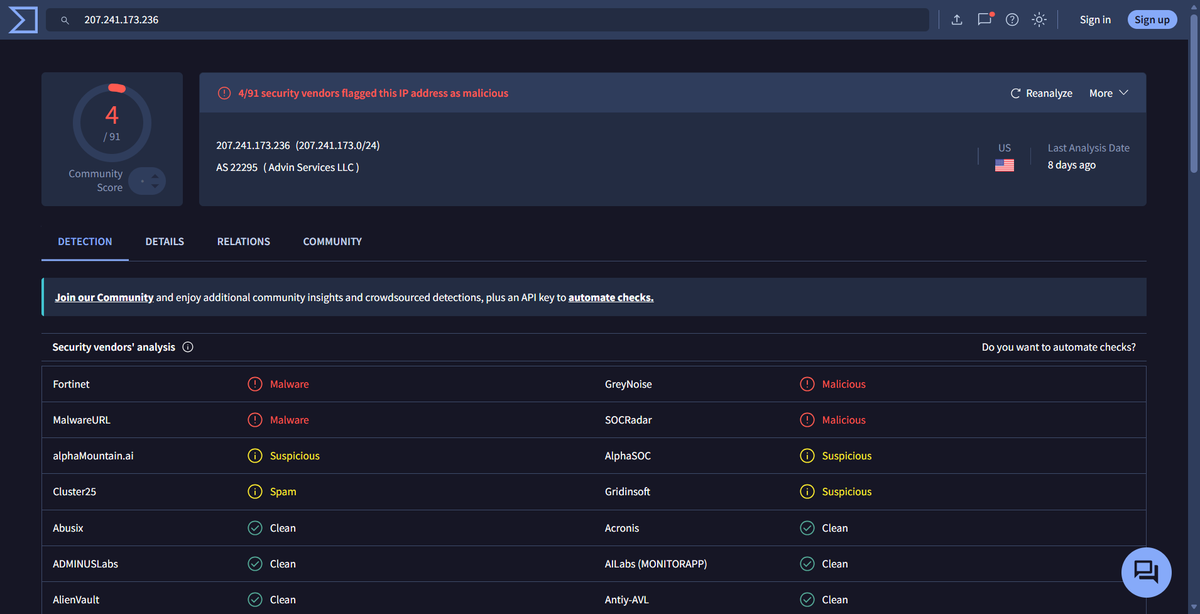
Task: Click the GreyNoise vendor name
Action: 628,384
